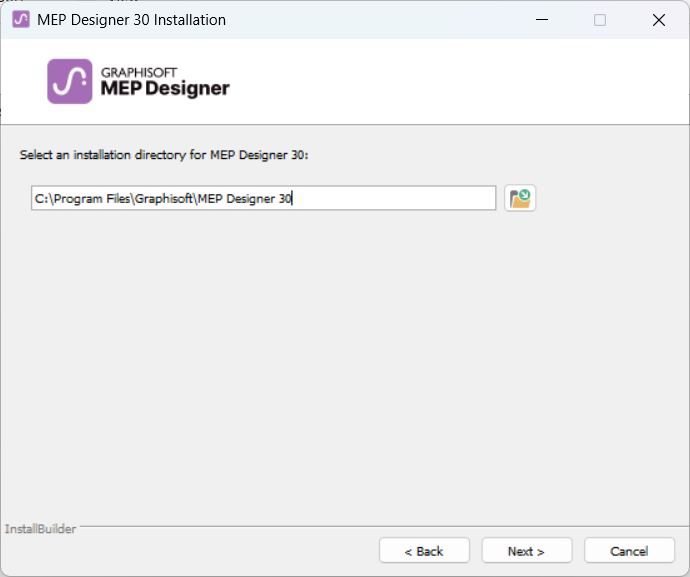Click the GRAPHISOFT MEP Designer heading text
This screenshot has height=577, width=690.
(165, 82)
